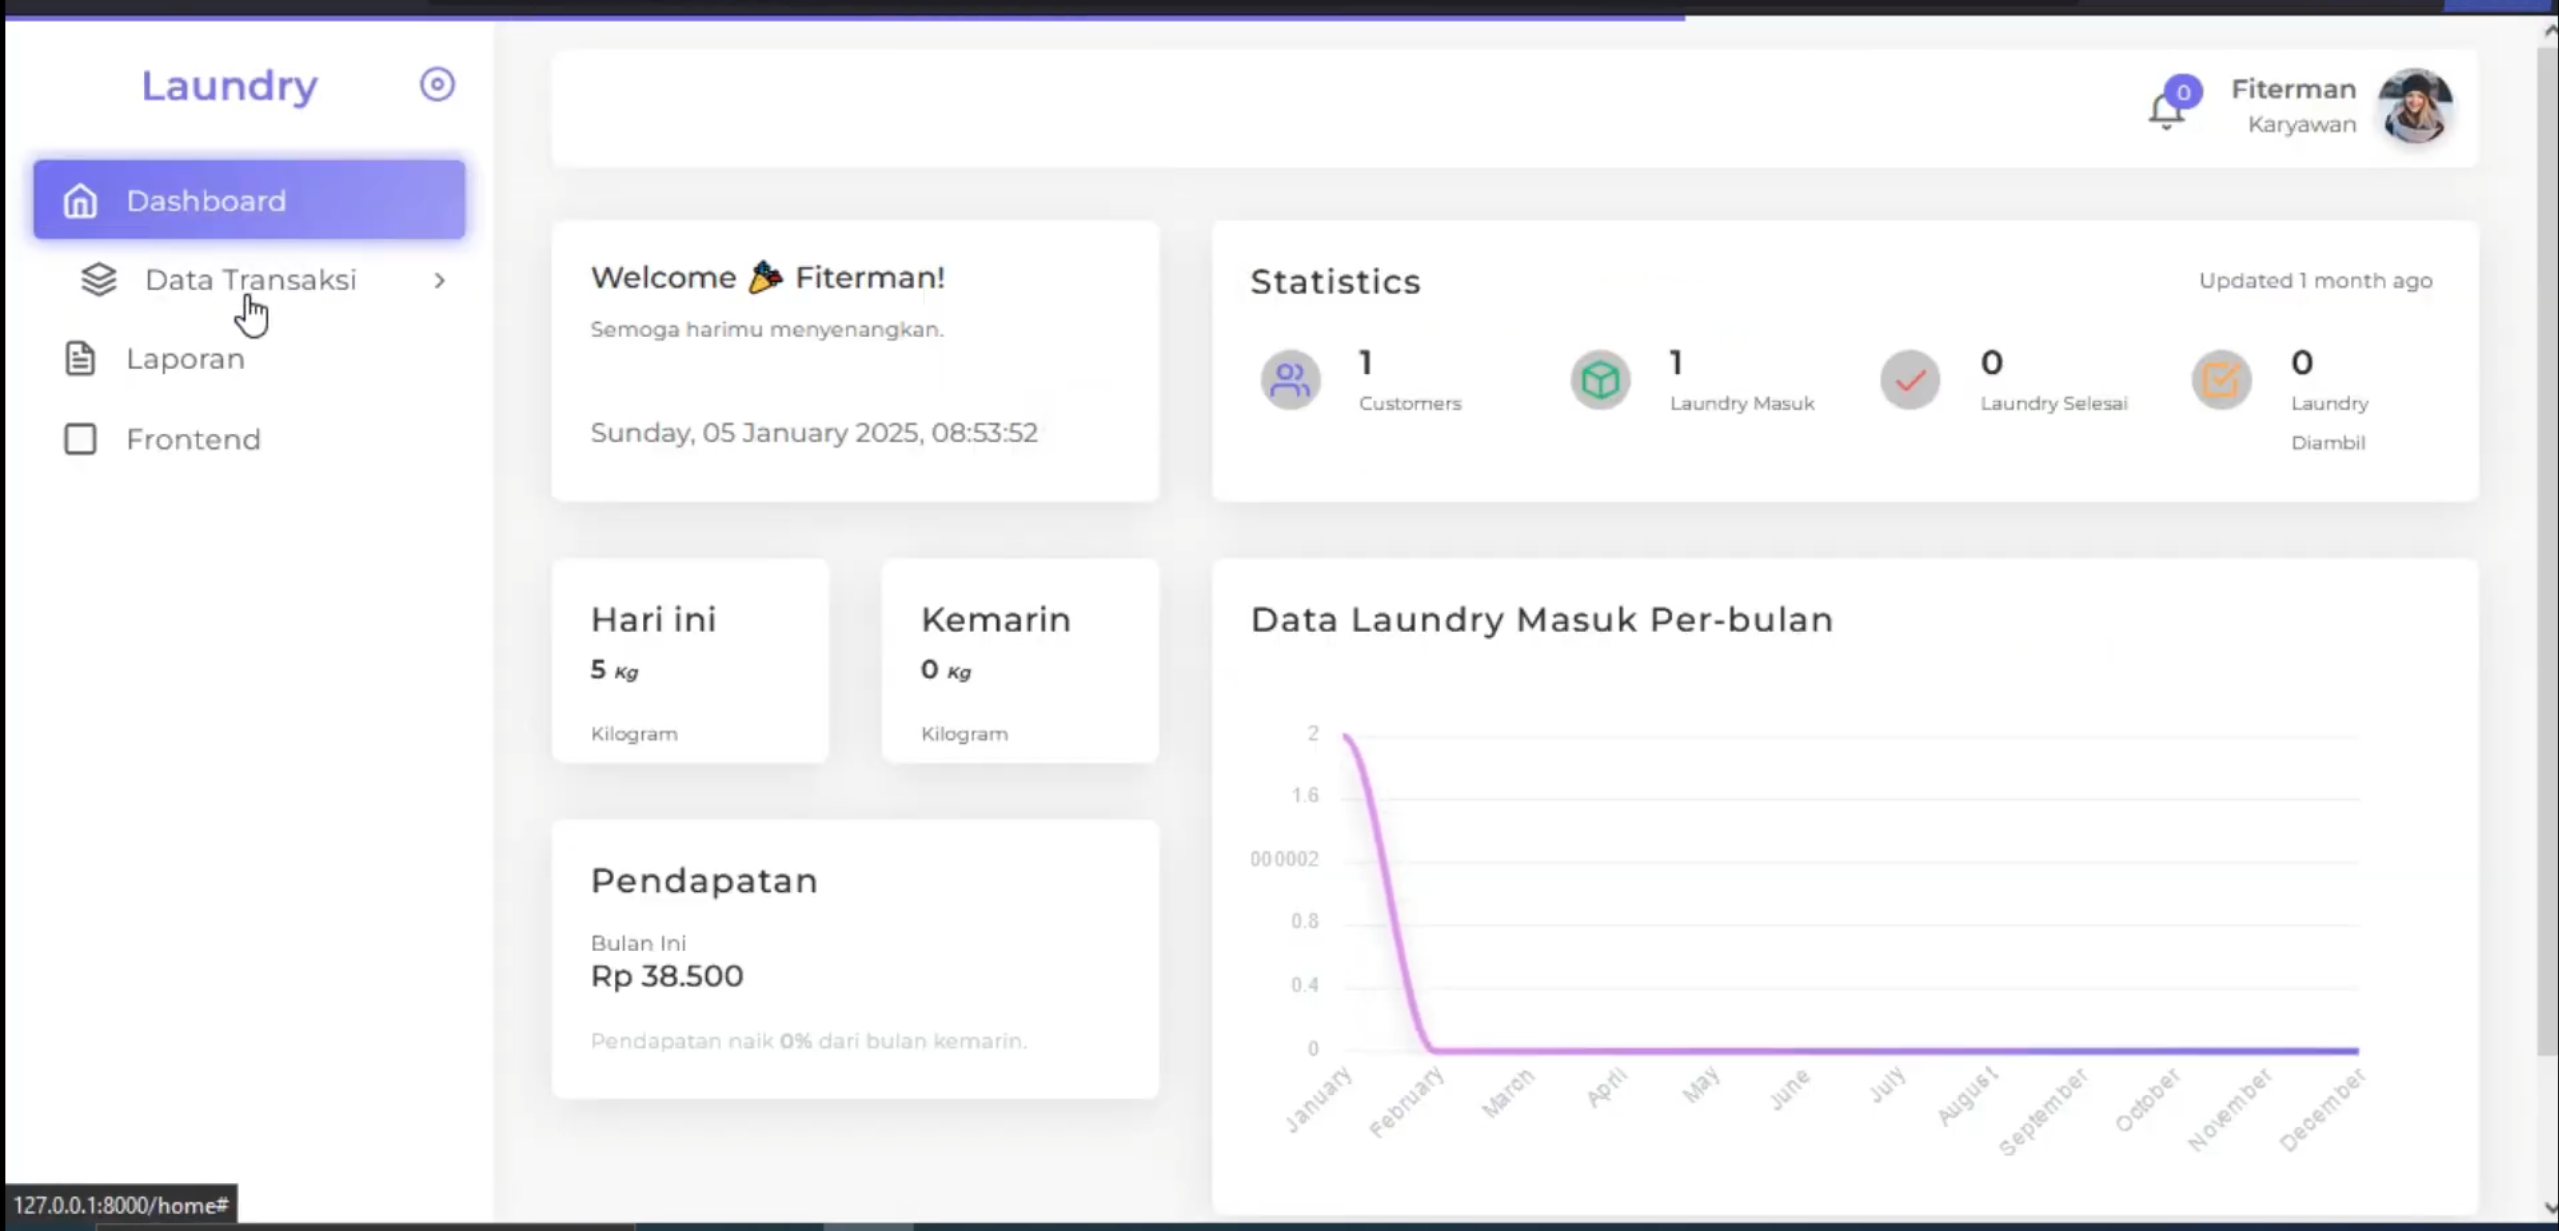
Task: Toggle the sidebar collapse circle icon
Action: pyautogui.click(x=437, y=84)
